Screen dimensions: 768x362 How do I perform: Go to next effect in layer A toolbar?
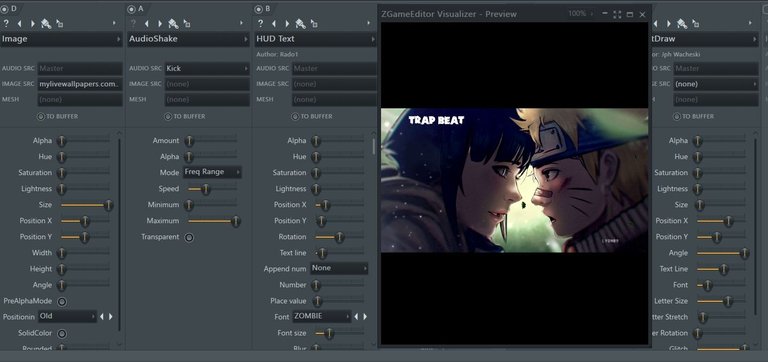(160, 23)
